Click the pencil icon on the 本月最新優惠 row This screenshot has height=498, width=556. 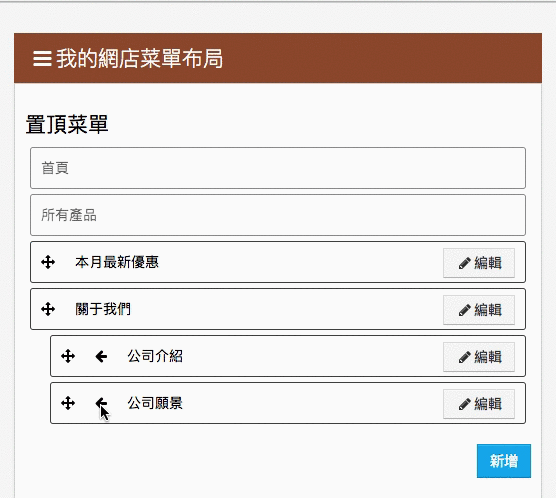(465, 263)
